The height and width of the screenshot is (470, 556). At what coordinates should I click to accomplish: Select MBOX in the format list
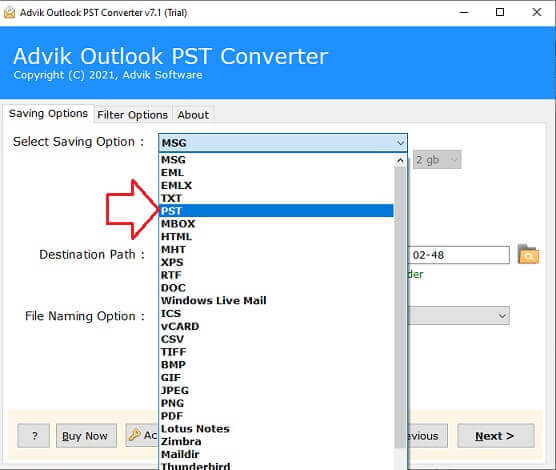coord(277,223)
